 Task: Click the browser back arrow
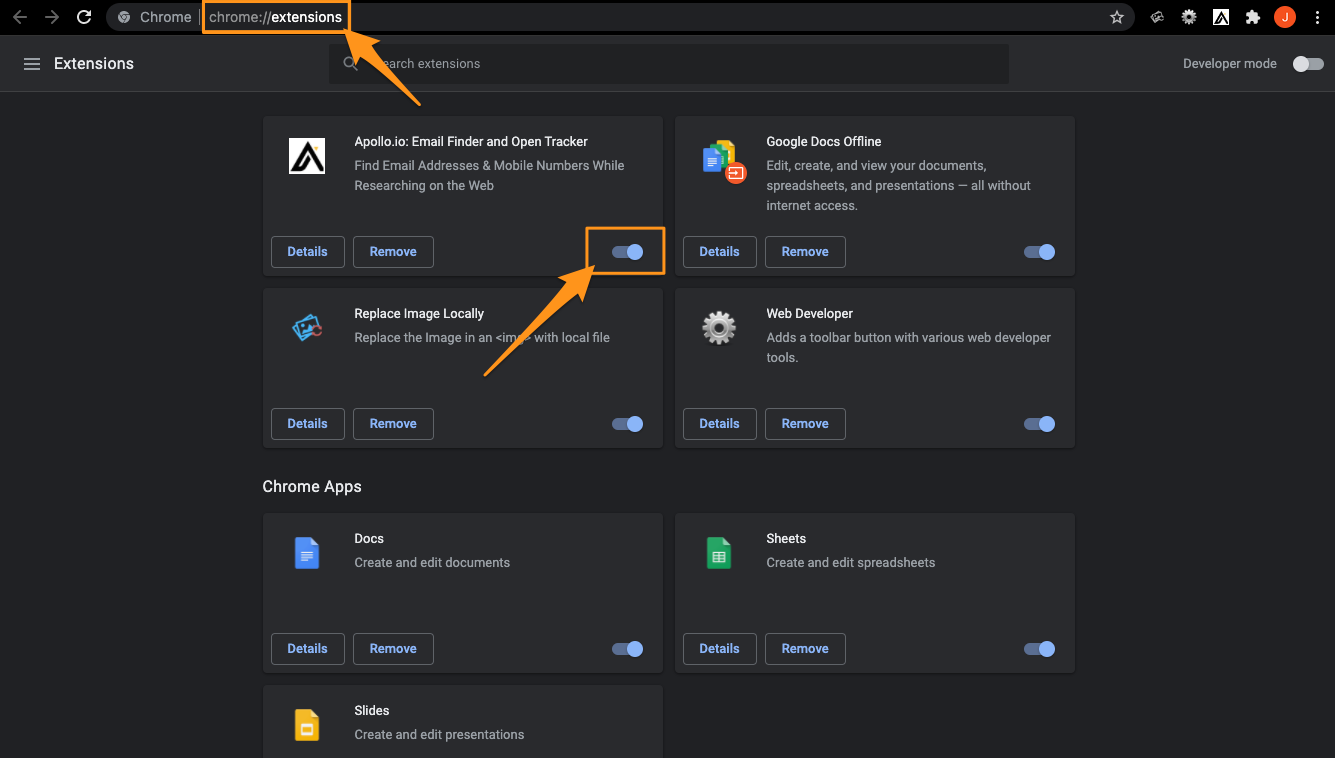(20, 17)
